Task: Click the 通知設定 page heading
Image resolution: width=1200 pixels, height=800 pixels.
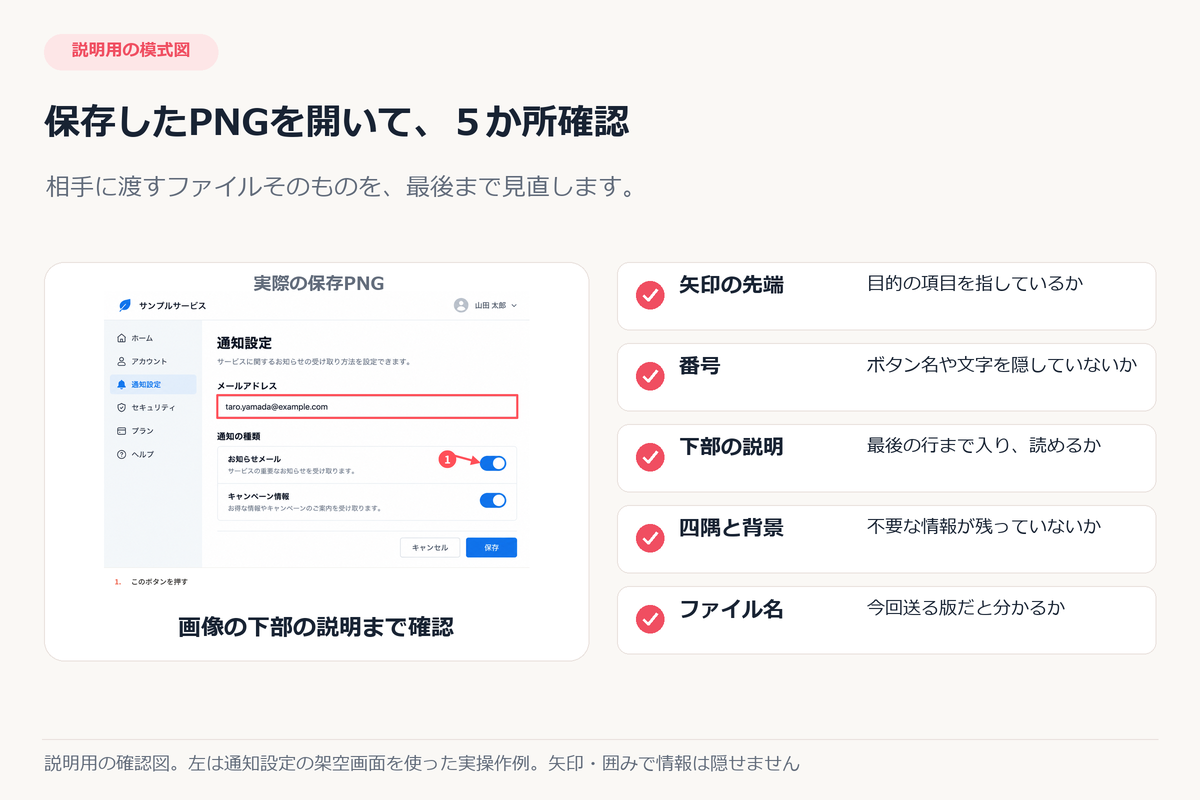Action: pos(245,343)
